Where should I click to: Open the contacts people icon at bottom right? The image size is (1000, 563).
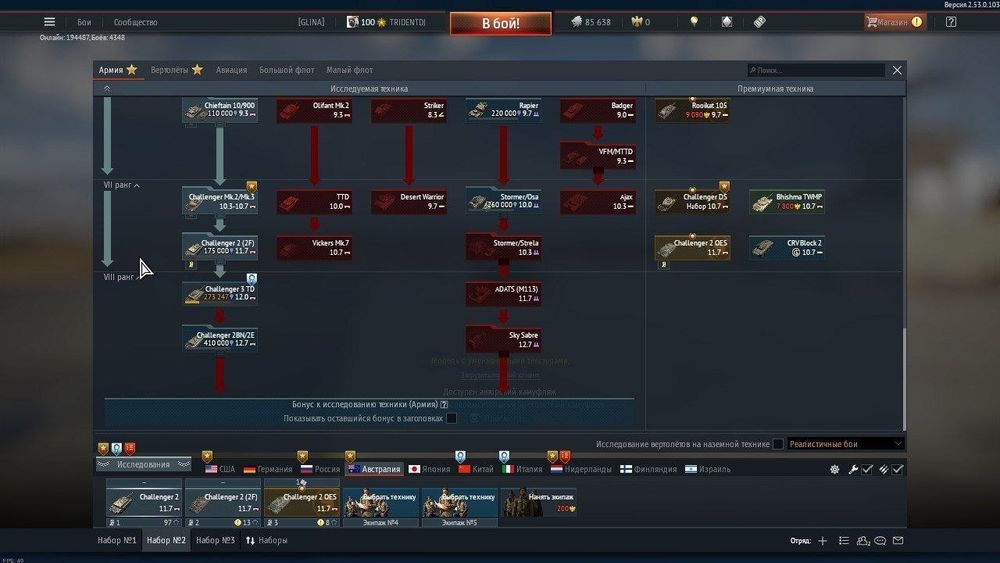point(863,541)
